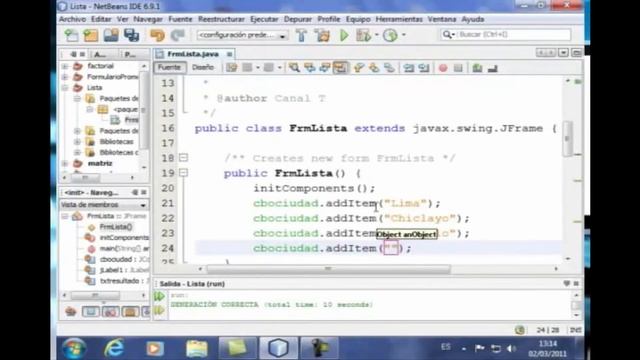This screenshot has width=640, height=360.
Task: Collapse code fold at line 18
Action: tap(183, 158)
